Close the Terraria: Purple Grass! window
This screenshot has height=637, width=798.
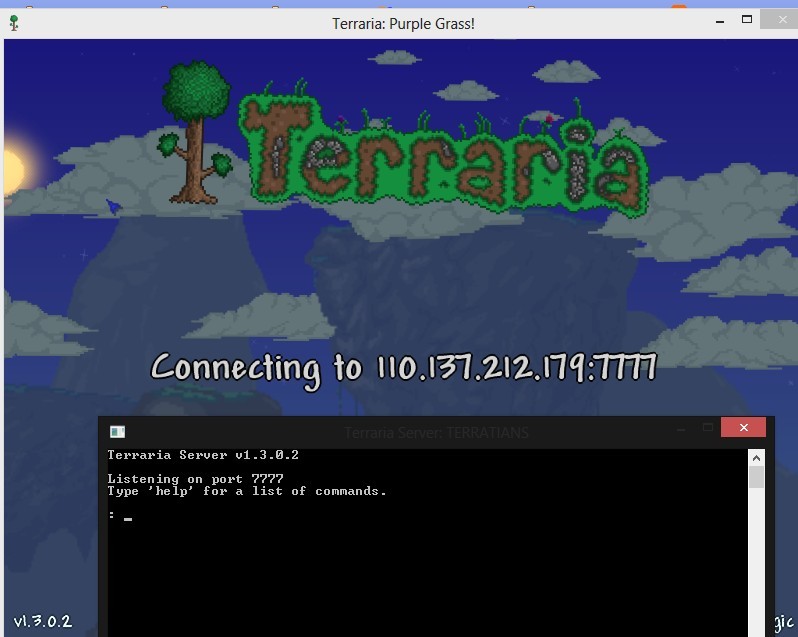(782, 20)
